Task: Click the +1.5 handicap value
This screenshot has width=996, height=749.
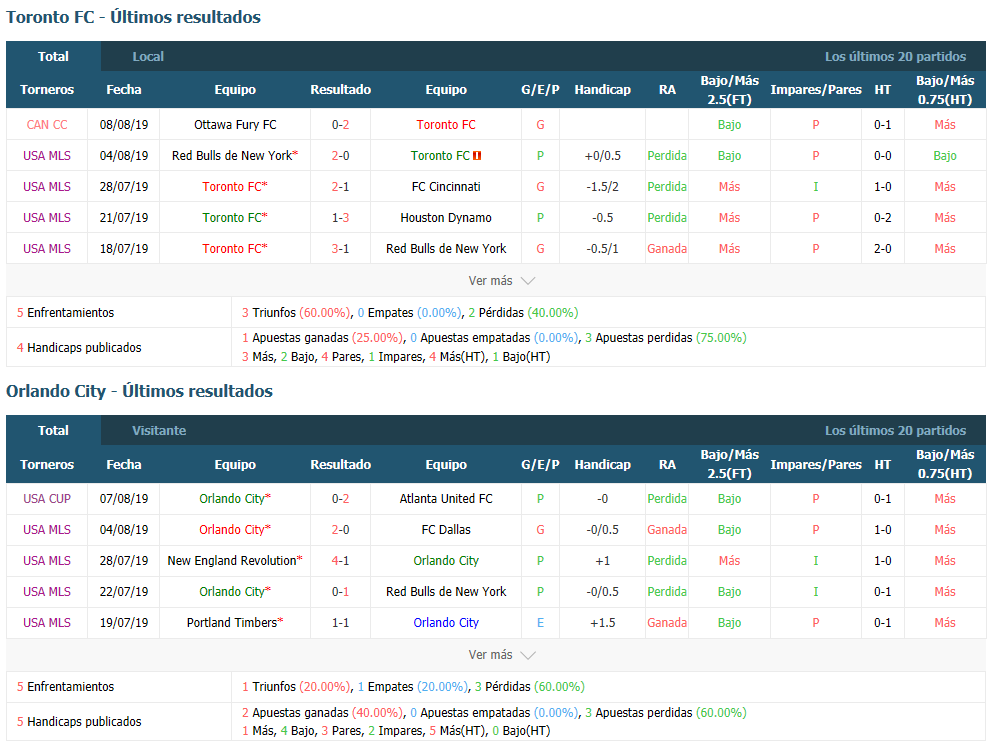Action: pyautogui.click(x=603, y=623)
